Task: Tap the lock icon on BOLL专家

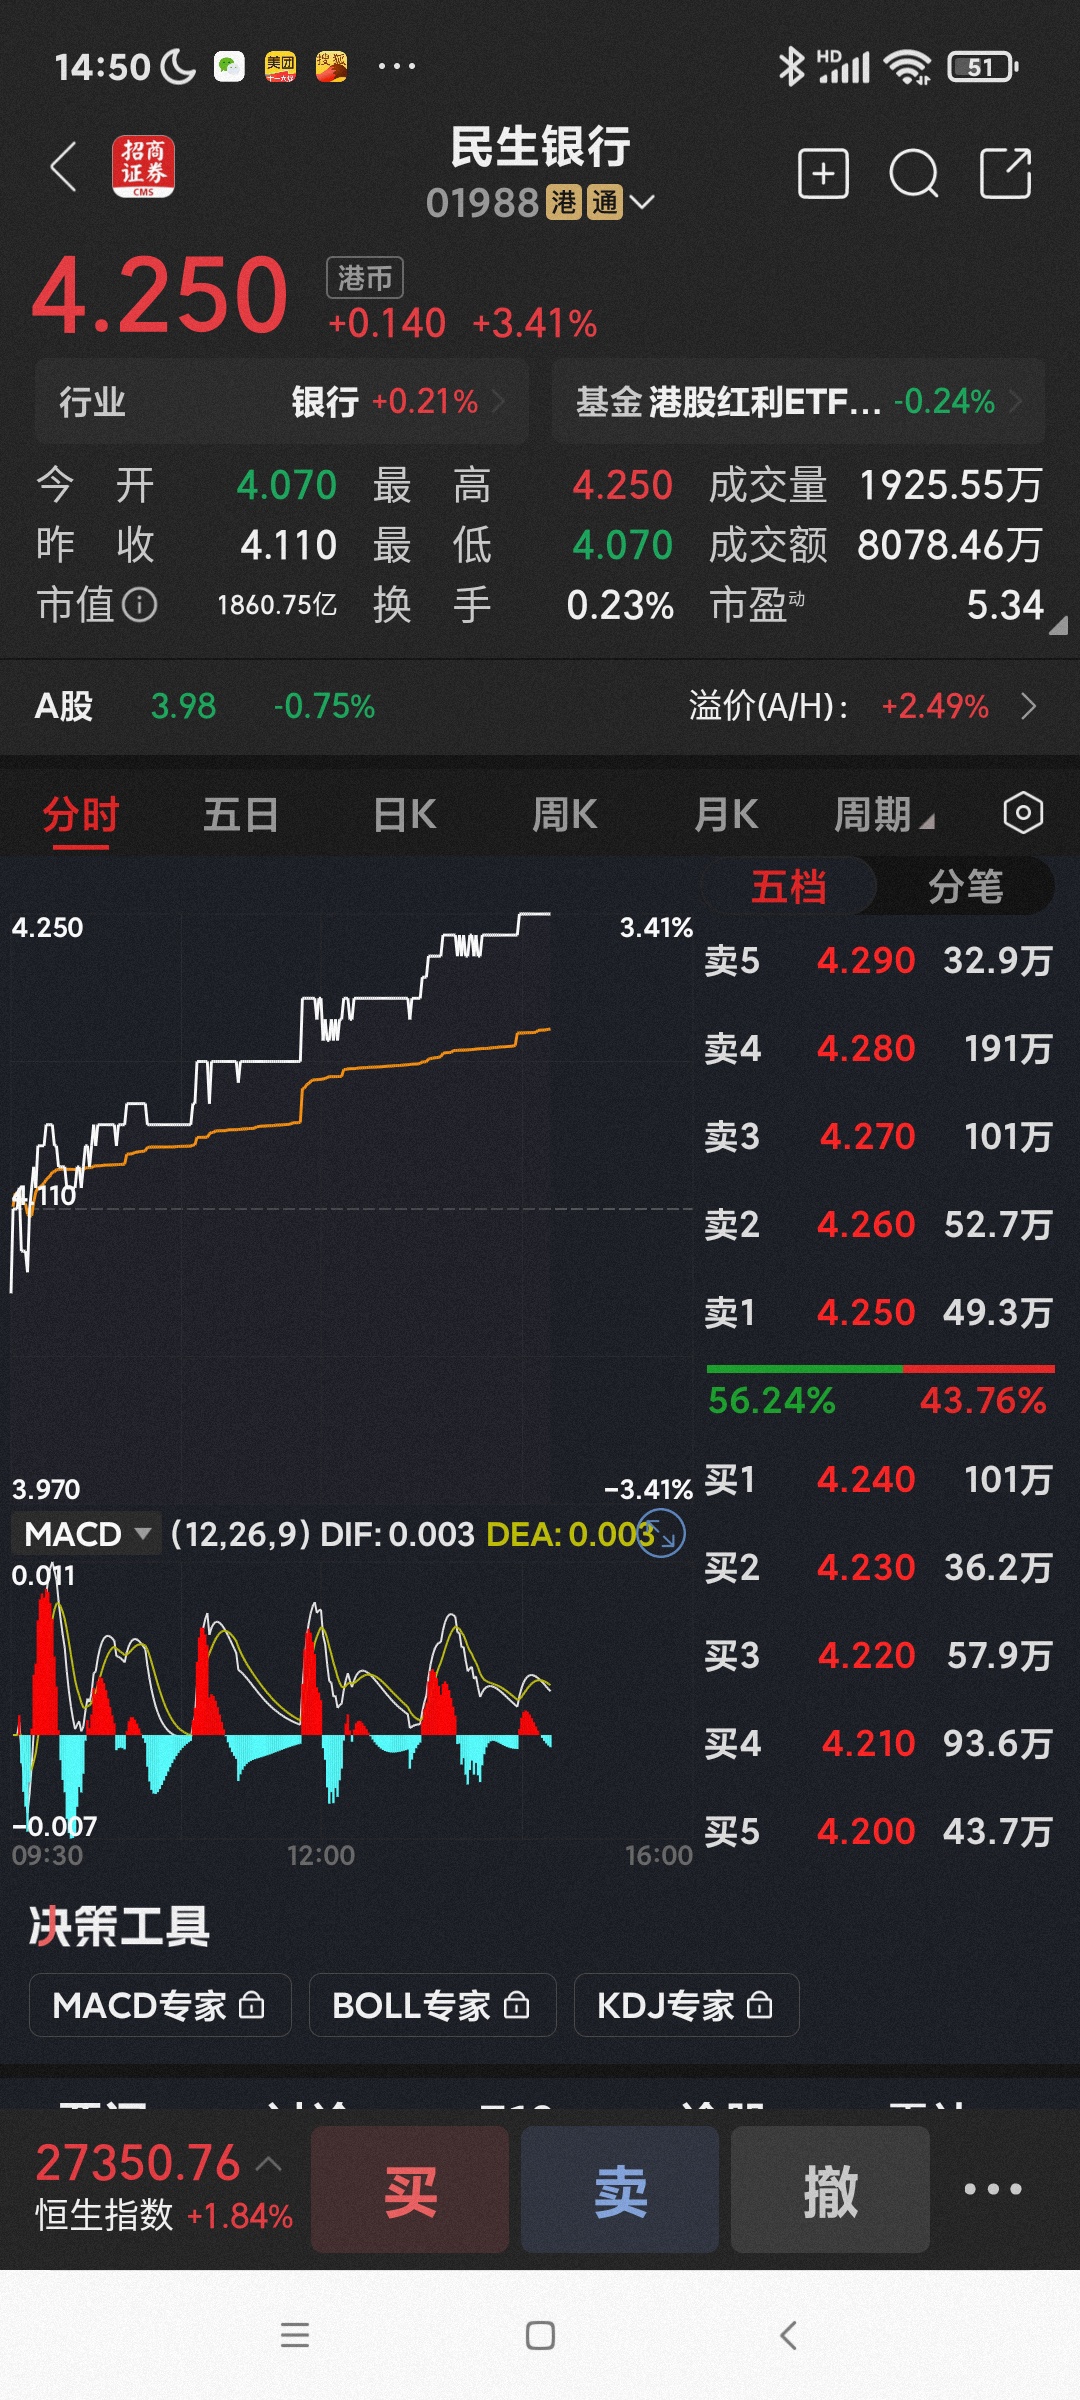Action: (x=516, y=2004)
